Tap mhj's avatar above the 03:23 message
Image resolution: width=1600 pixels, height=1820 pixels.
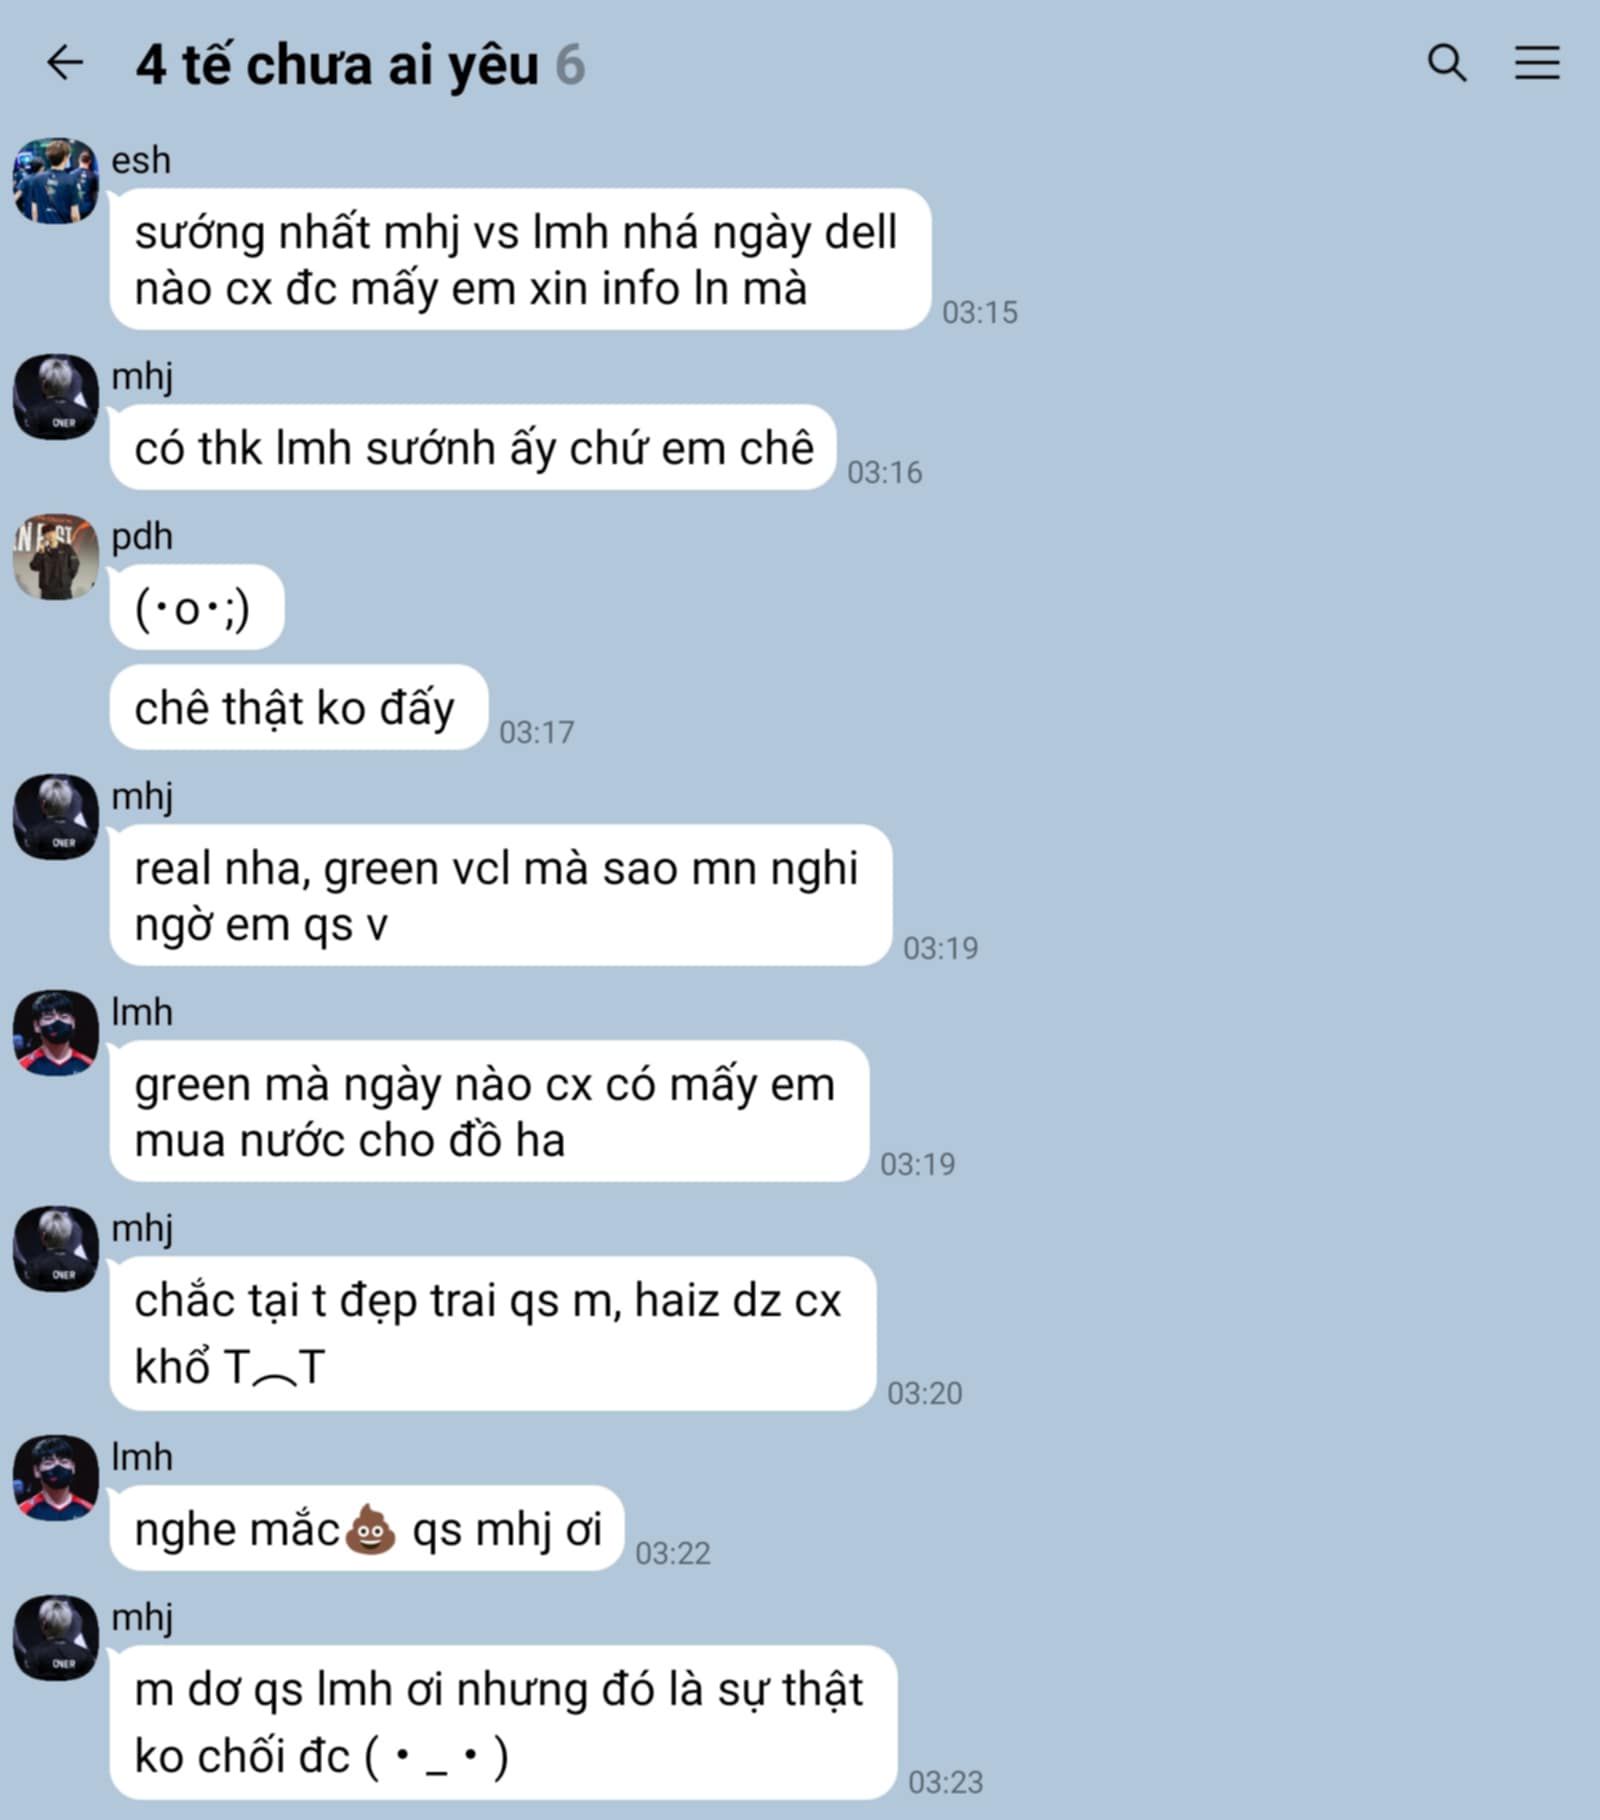click(56, 1637)
